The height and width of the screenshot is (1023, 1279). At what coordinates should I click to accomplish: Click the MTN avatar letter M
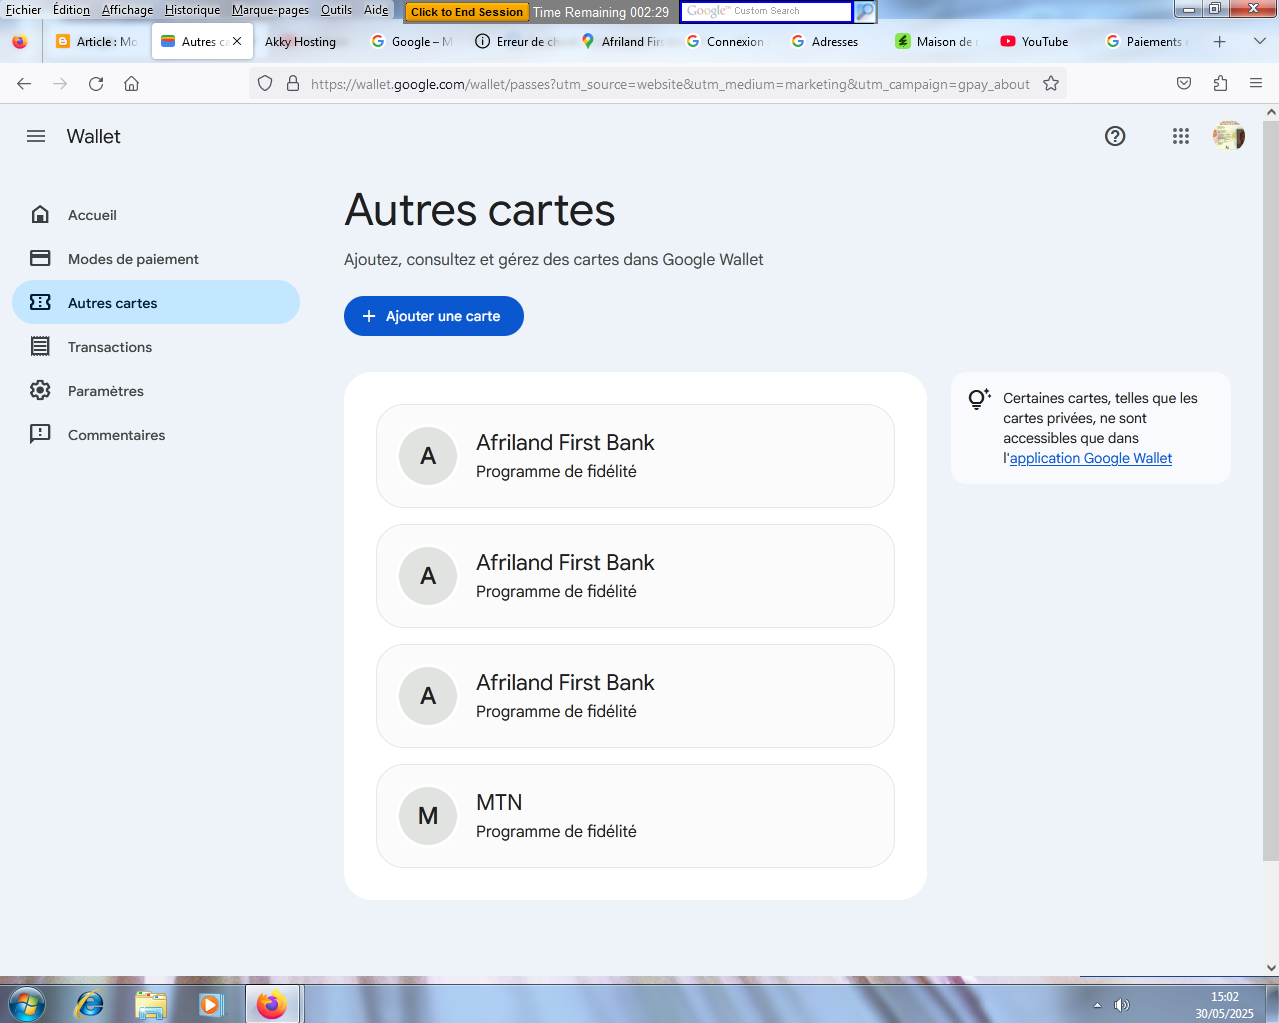point(428,816)
